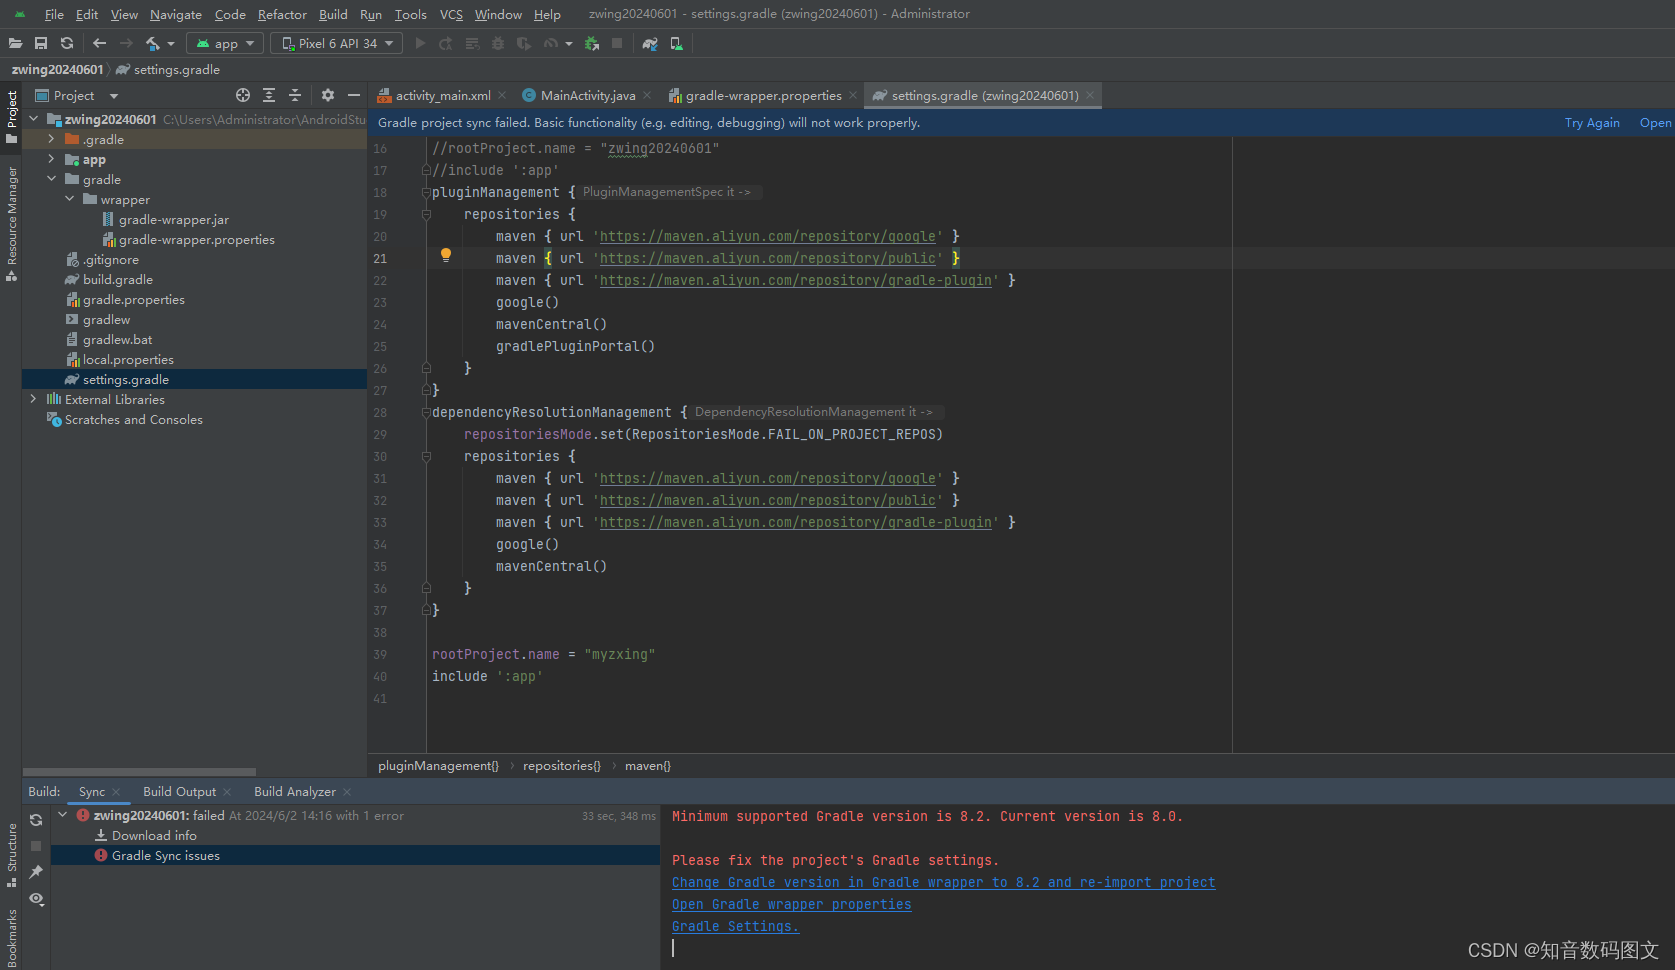Image resolution: width=1675 pixels, height=970 pixels.
Task: Start debugging with the bug icon
Action: (497, 43)
